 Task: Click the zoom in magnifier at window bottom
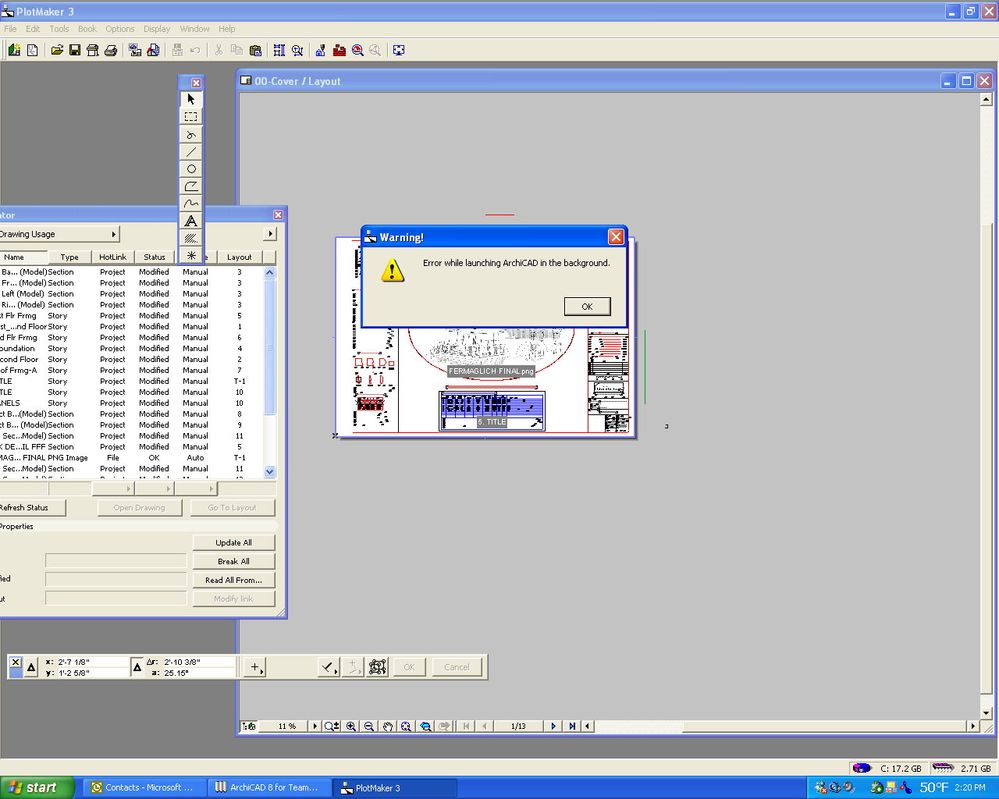point(351,726)
